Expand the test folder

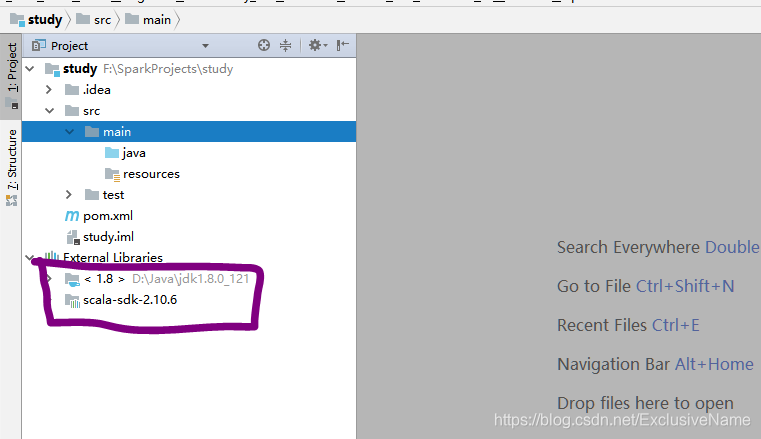click(x=68, y=195)
